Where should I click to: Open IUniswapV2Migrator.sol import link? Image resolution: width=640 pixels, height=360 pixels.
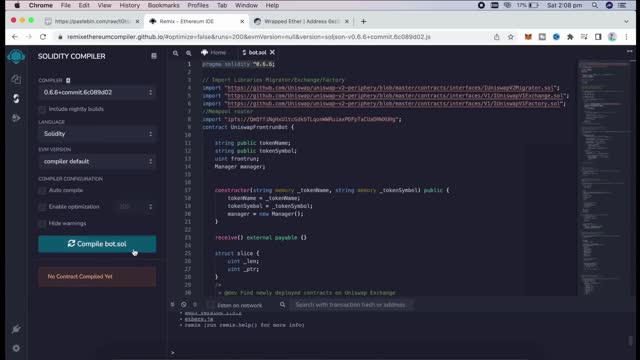click(x=390, y=88)
